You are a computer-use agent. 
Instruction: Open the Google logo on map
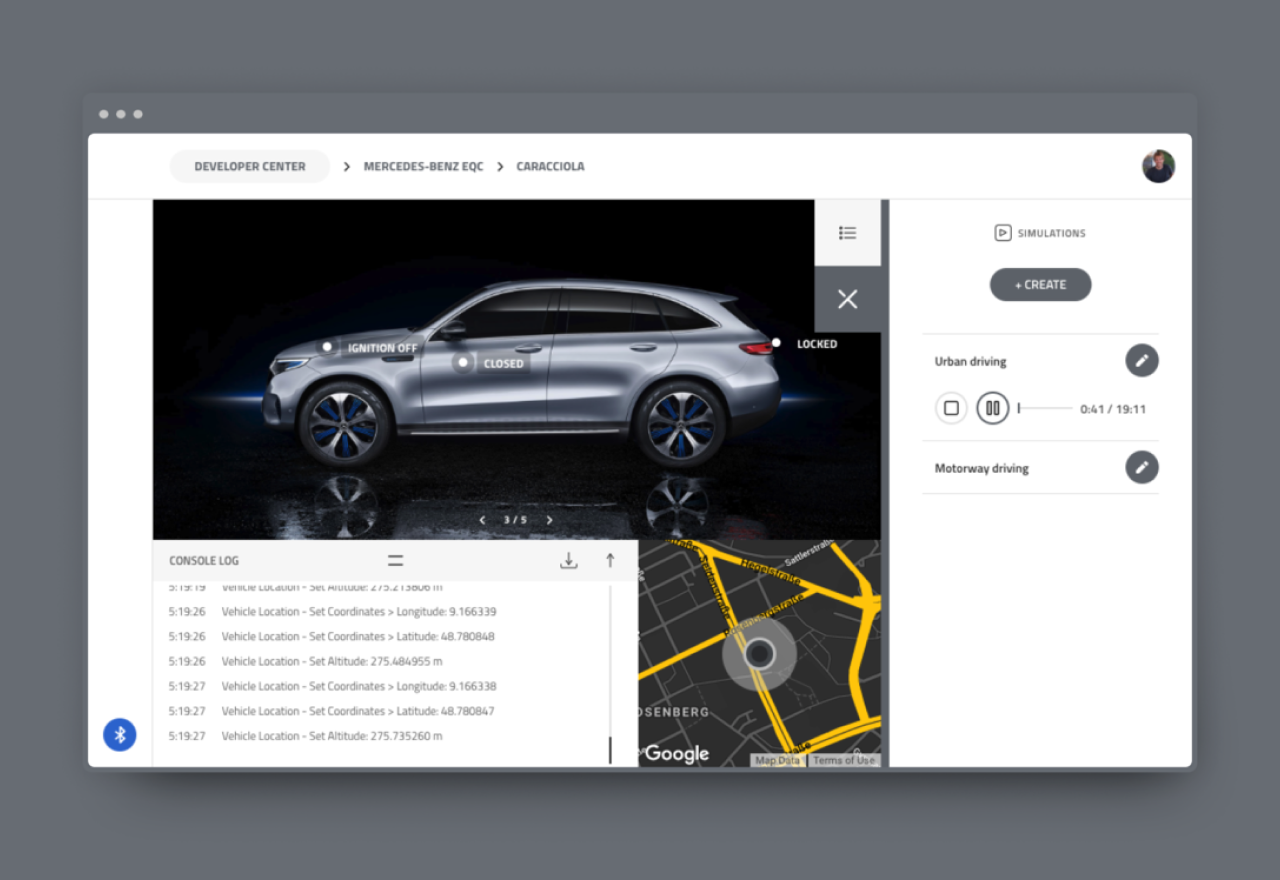click(676, 754)
